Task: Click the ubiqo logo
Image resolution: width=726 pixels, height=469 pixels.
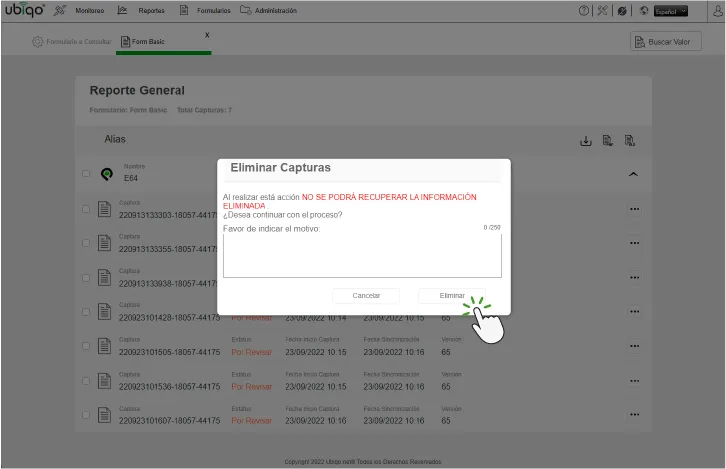Action: (x=25, y=10)
